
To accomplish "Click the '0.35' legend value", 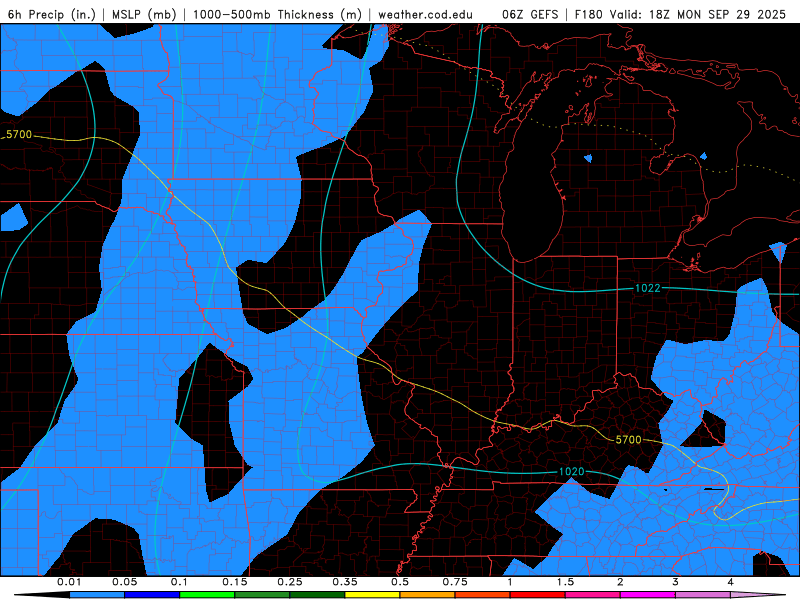I will click(345, 582).
